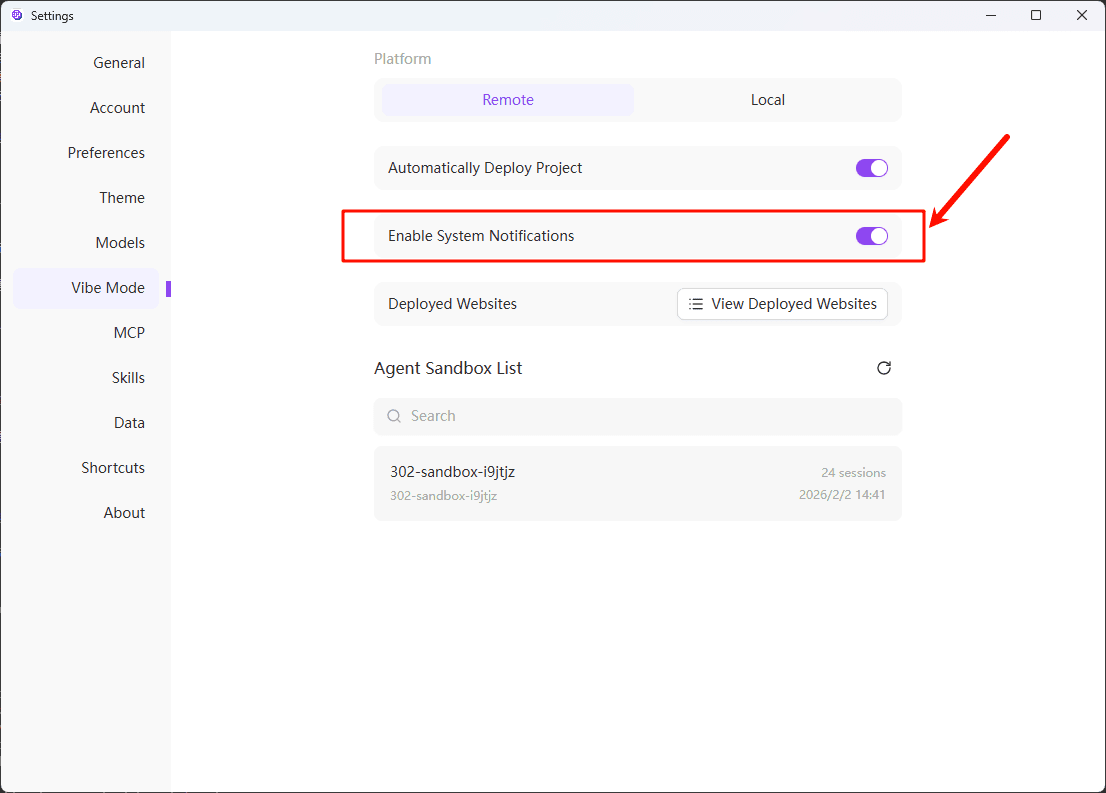Switch platform to Local
The image size is (1106, 793).
(767, 100)
